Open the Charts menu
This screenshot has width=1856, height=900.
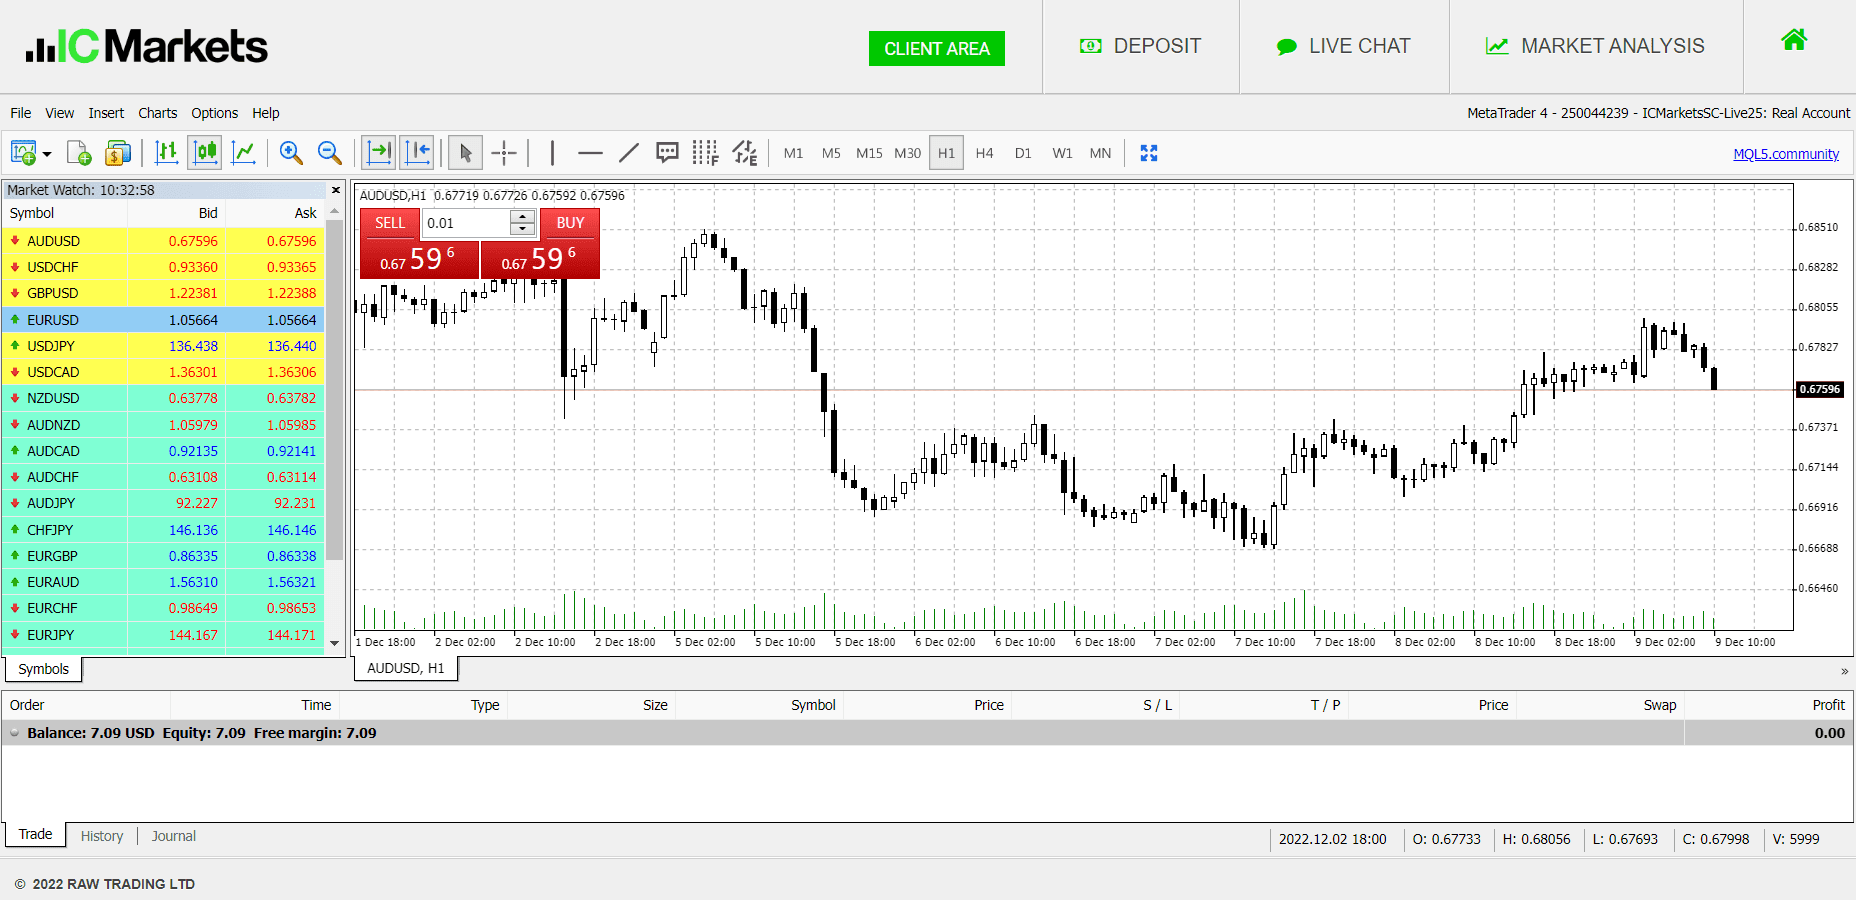point(157,113)
